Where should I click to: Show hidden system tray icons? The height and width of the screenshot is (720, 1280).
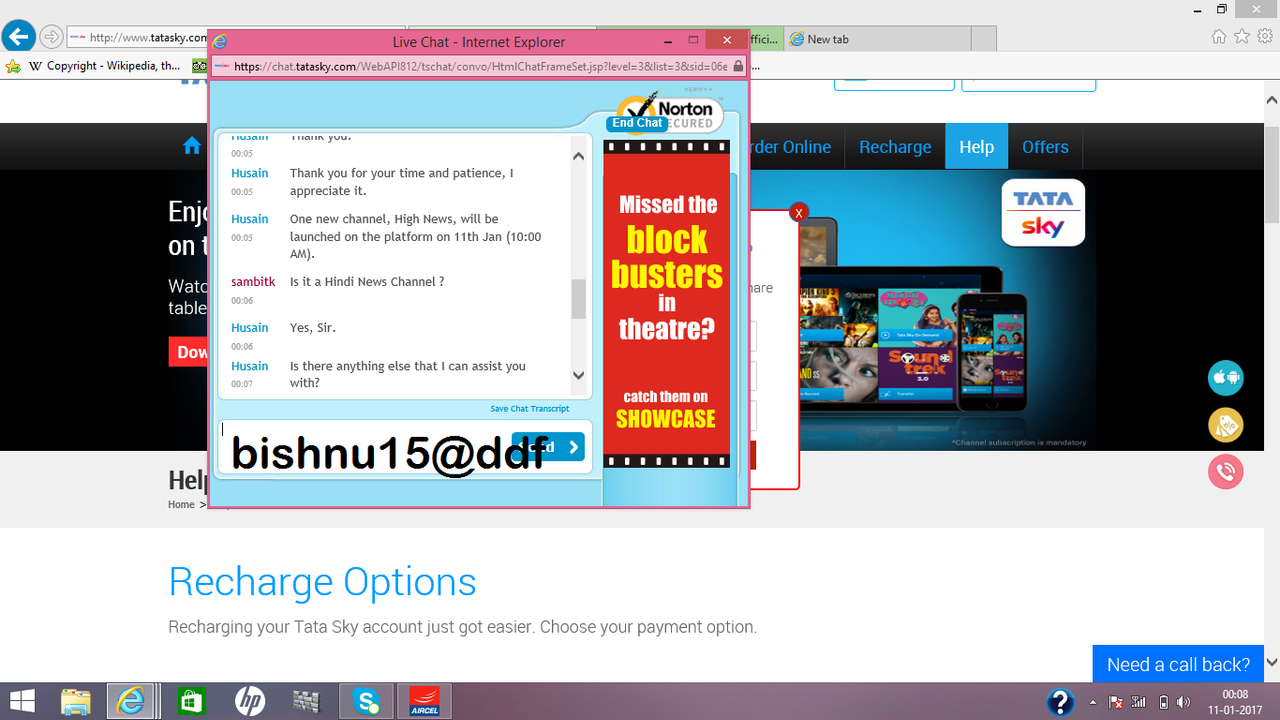click(1092, 702)
